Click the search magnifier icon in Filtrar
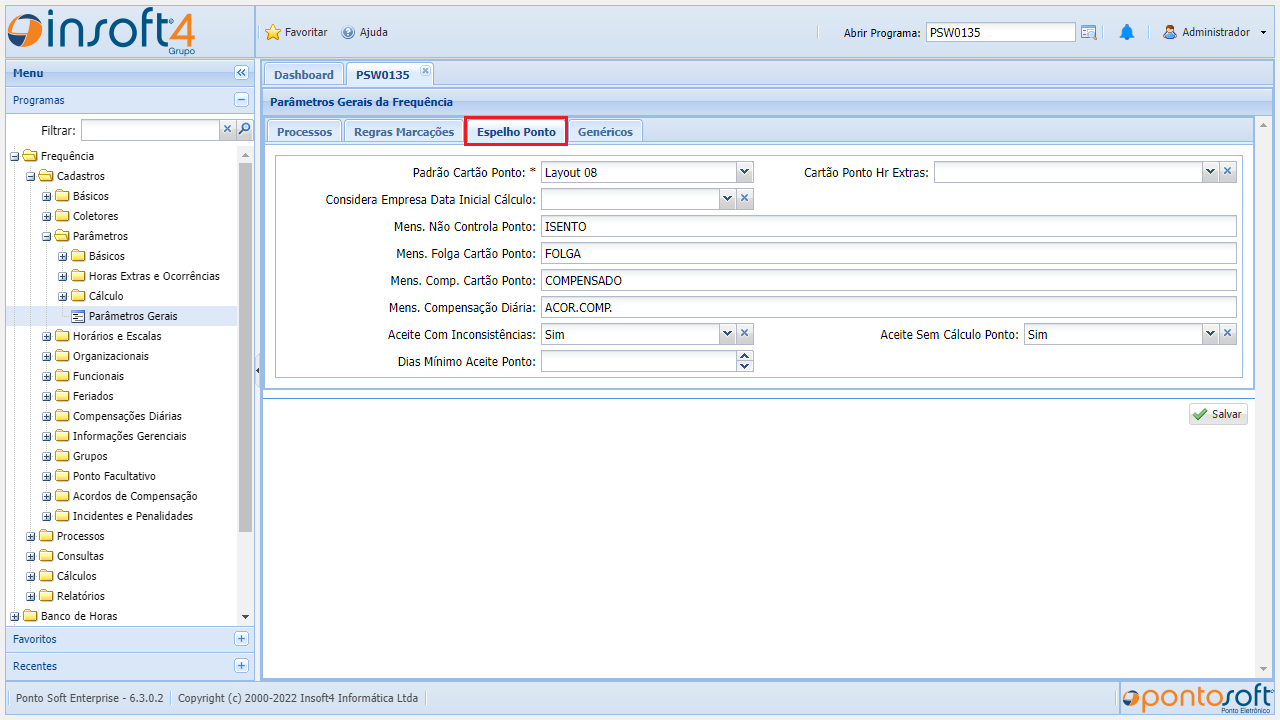 click(x=244, y=129)
